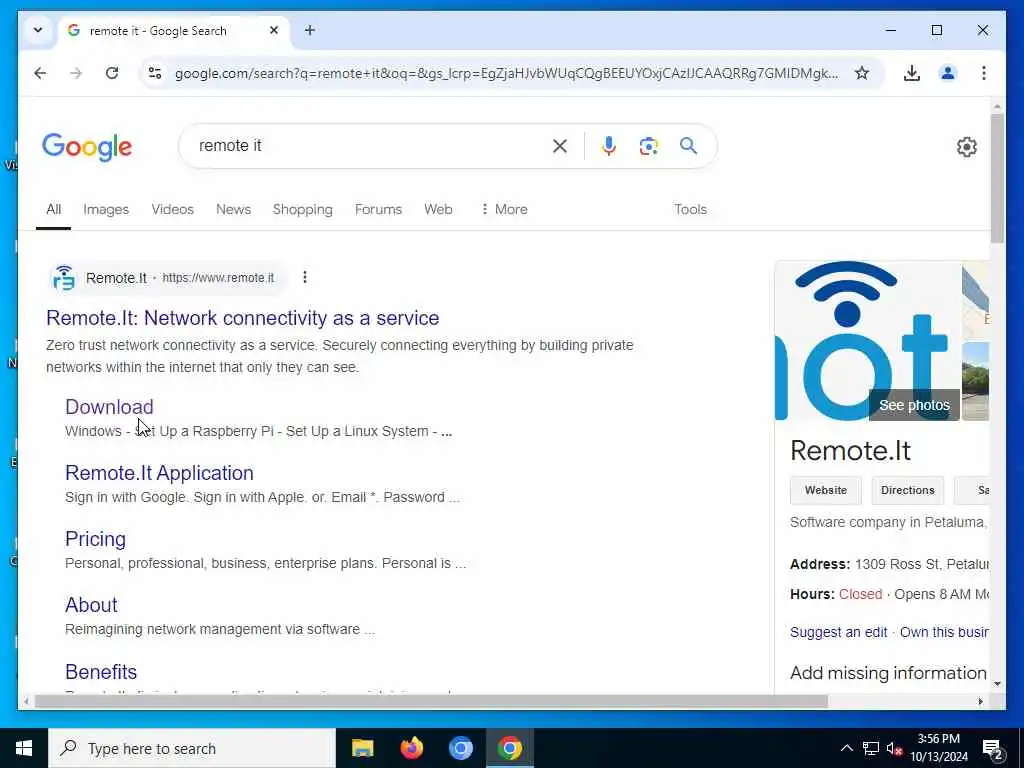Open the Remote.It logo image in panel
Screen dimensions: 1024x768
(x=867, y=340)
